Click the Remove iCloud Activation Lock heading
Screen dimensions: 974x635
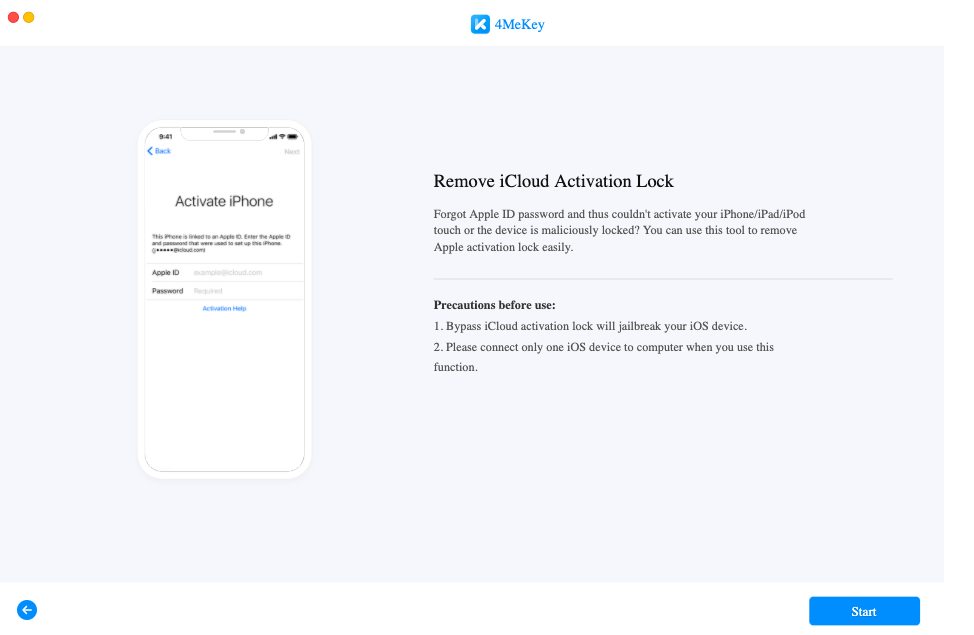pyautogui.click(x=553, y=181)
